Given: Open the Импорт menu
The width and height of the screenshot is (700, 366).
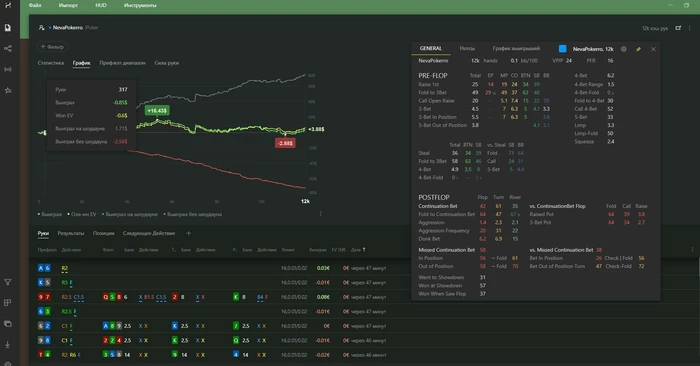Looking at the screenshot, I should pos(68,5).
